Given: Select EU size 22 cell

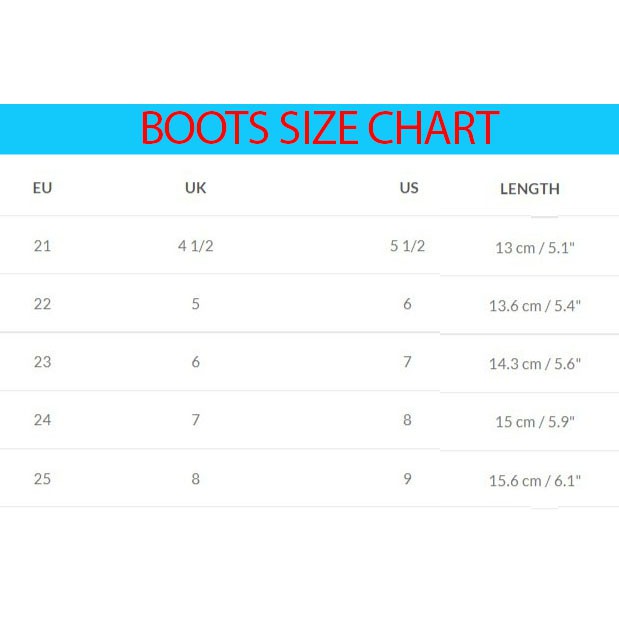Looking at the screenshot, I should [42, 304].
